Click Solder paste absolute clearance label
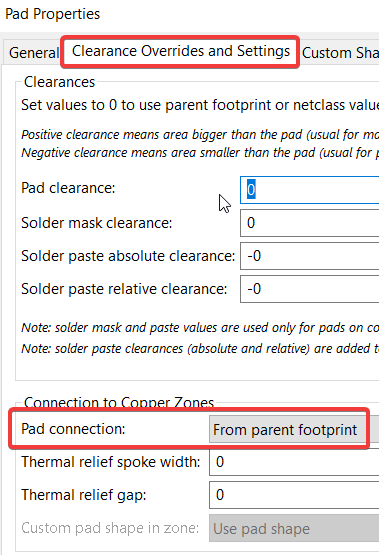This screenshot has height=555, width=379. [x=128, y=256]
